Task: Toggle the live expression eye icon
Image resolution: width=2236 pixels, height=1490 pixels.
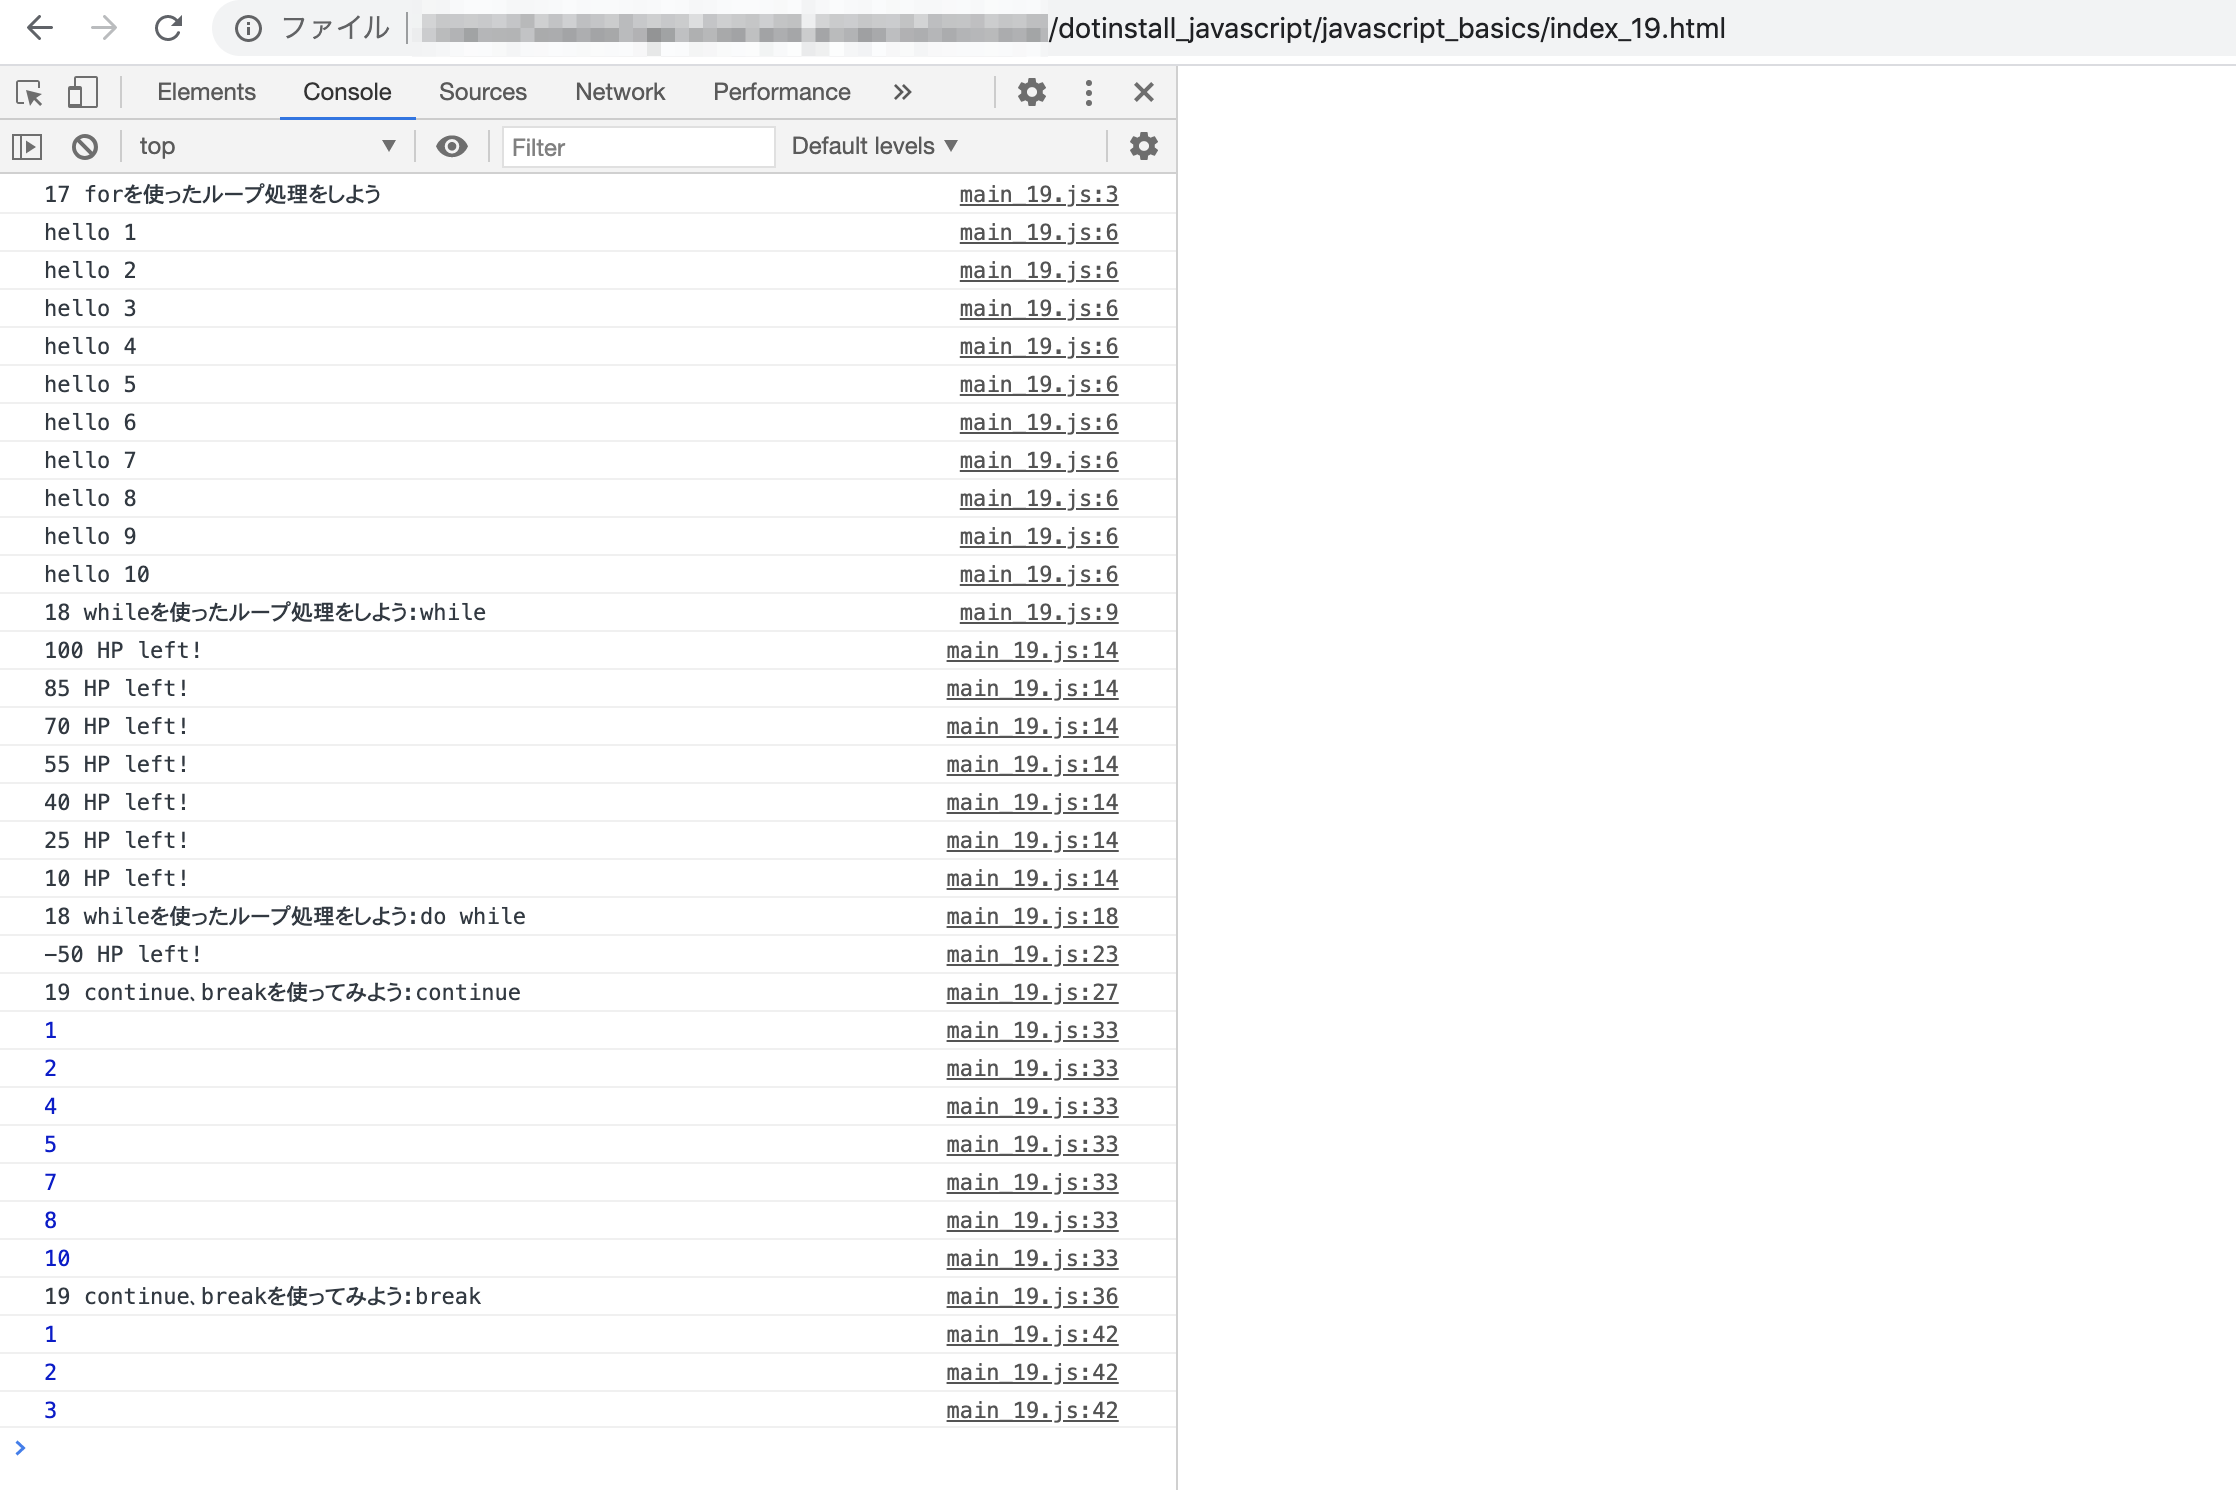Action: tap(451, 147)
